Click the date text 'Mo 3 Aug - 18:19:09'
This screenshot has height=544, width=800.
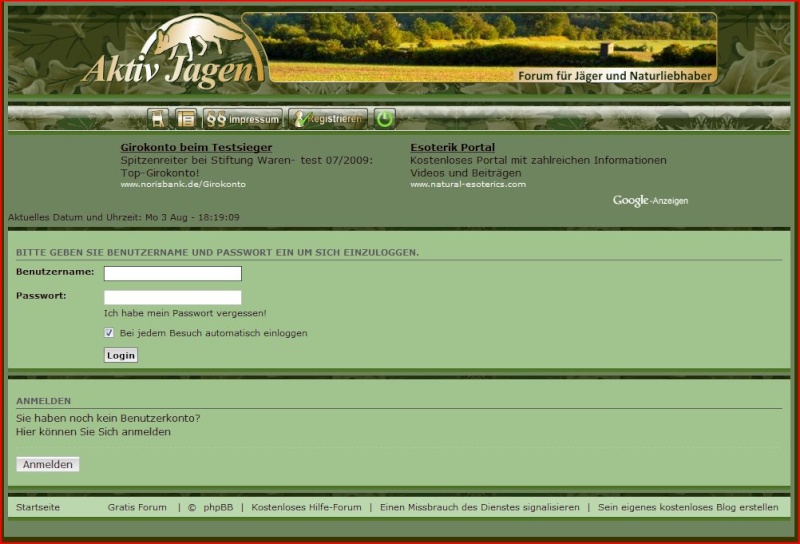click(x=192, y=217)
